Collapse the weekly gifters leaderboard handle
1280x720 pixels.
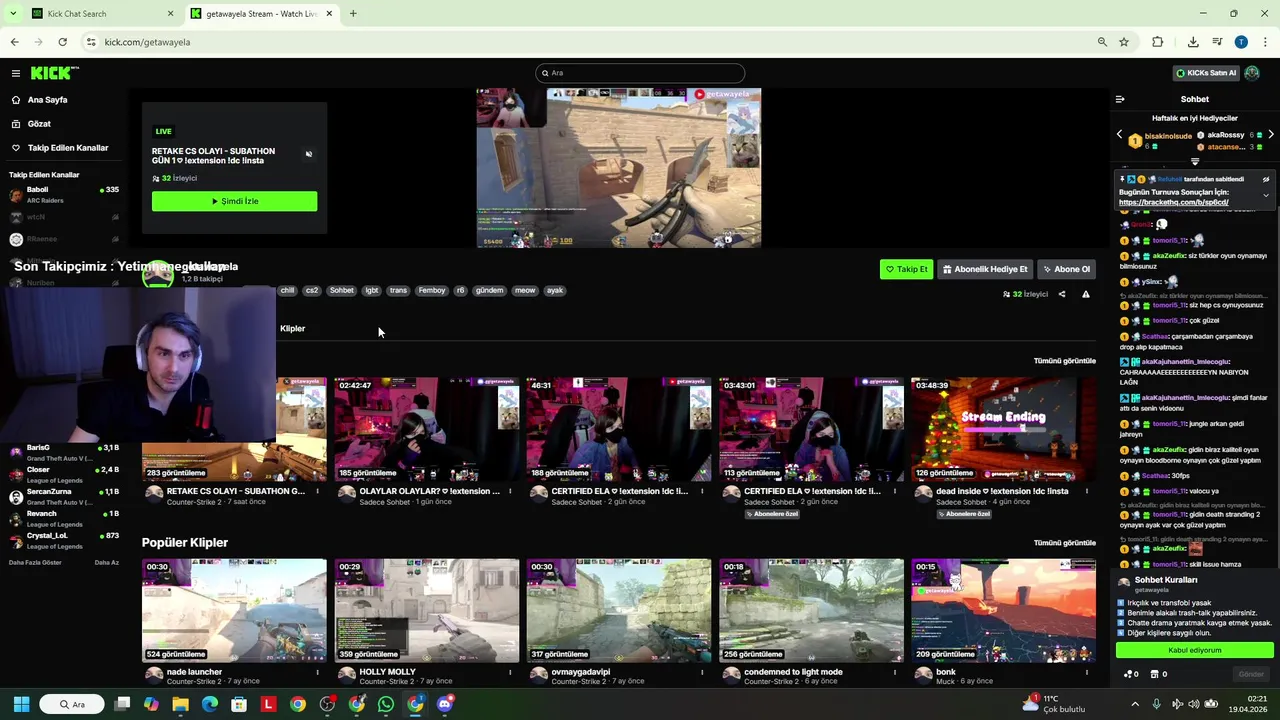[x=1195, y=161]
